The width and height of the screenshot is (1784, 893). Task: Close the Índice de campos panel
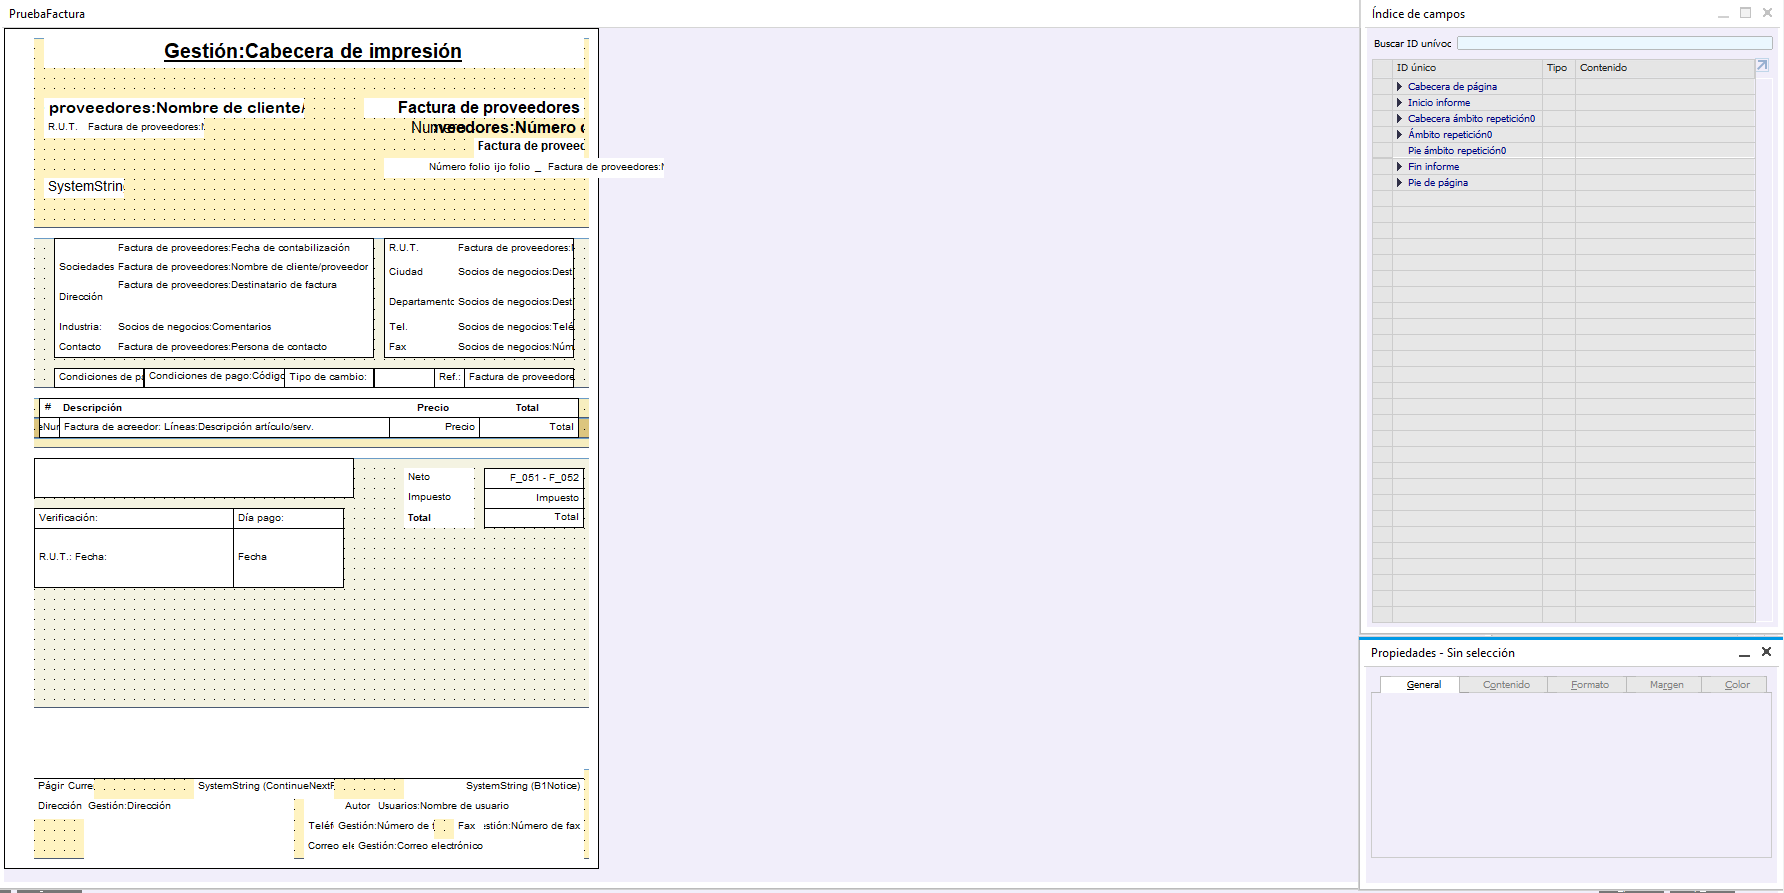pos(1767,13)
